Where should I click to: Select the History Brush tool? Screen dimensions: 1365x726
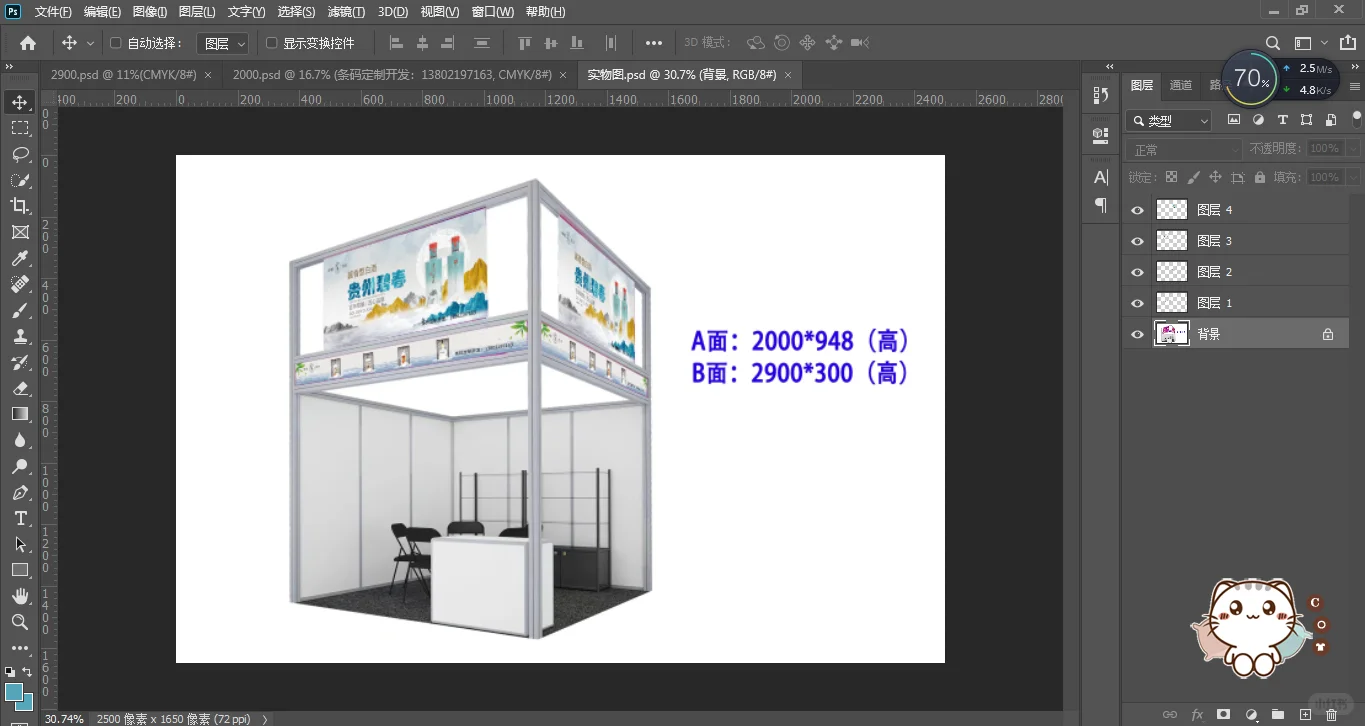pos(20,362)
